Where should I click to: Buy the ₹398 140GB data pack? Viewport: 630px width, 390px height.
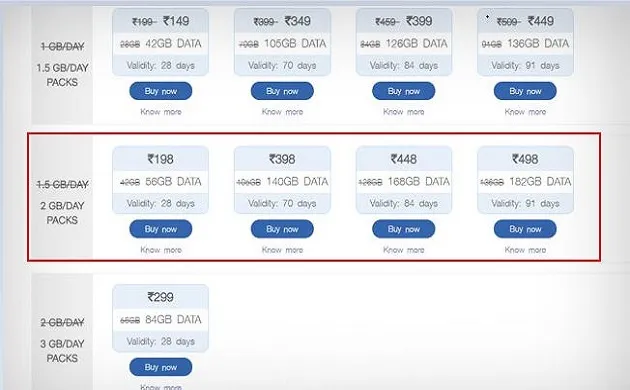pyautogui.click(x=282, y=229)
